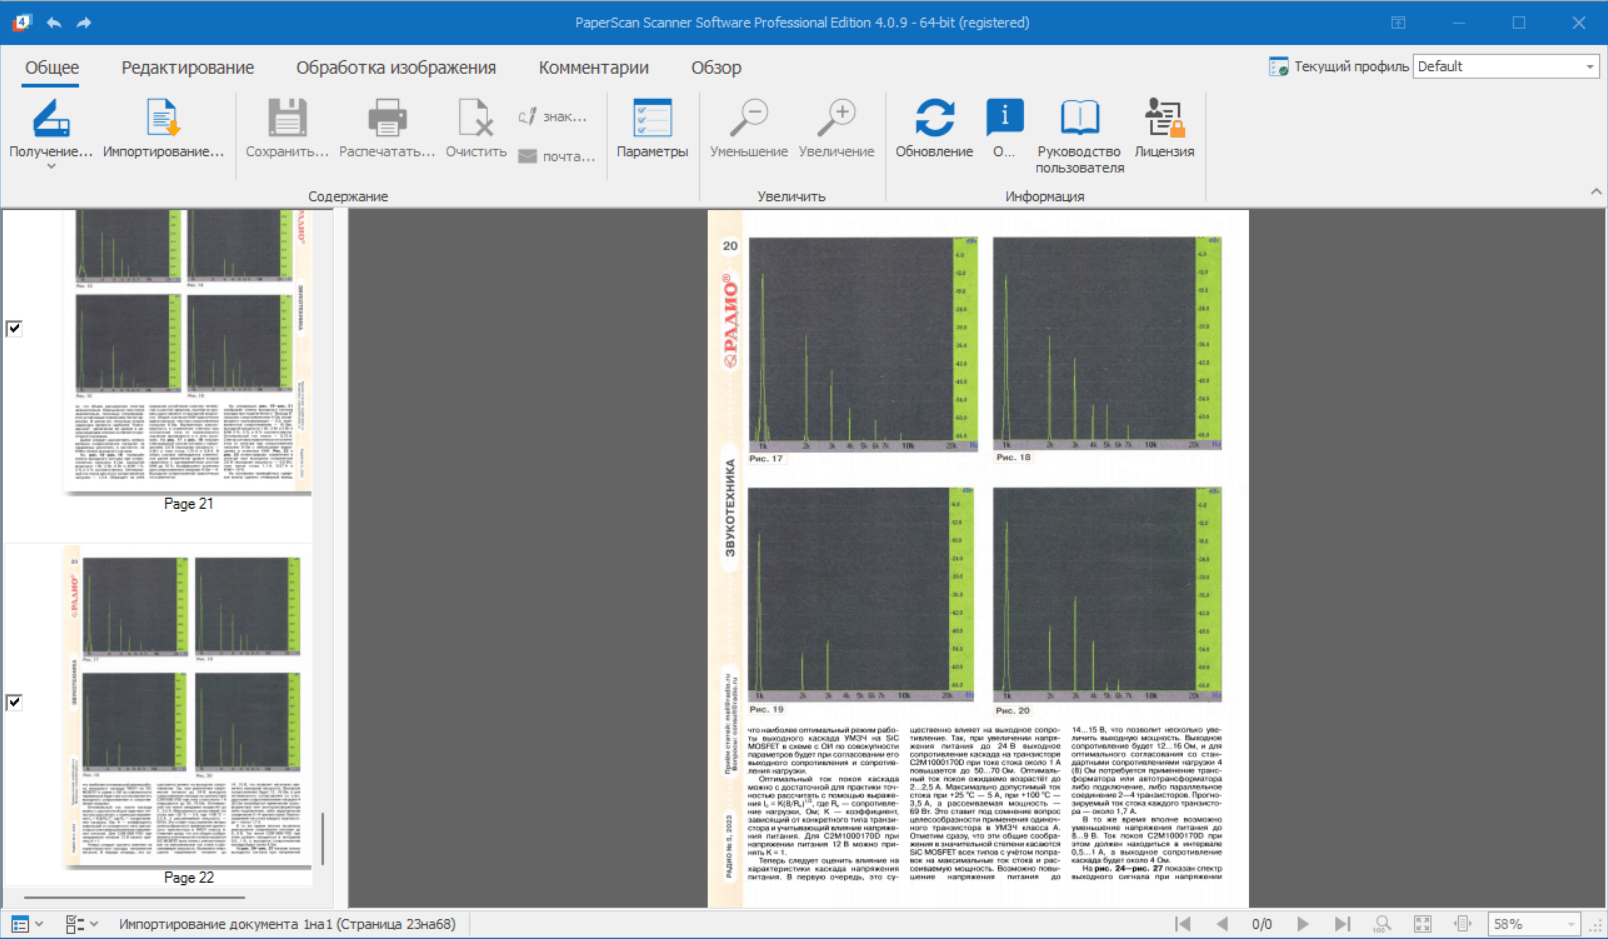1608x939 pixels.
Task: Open the Руководство пользователя user guide
Action: pos(1079,119)
